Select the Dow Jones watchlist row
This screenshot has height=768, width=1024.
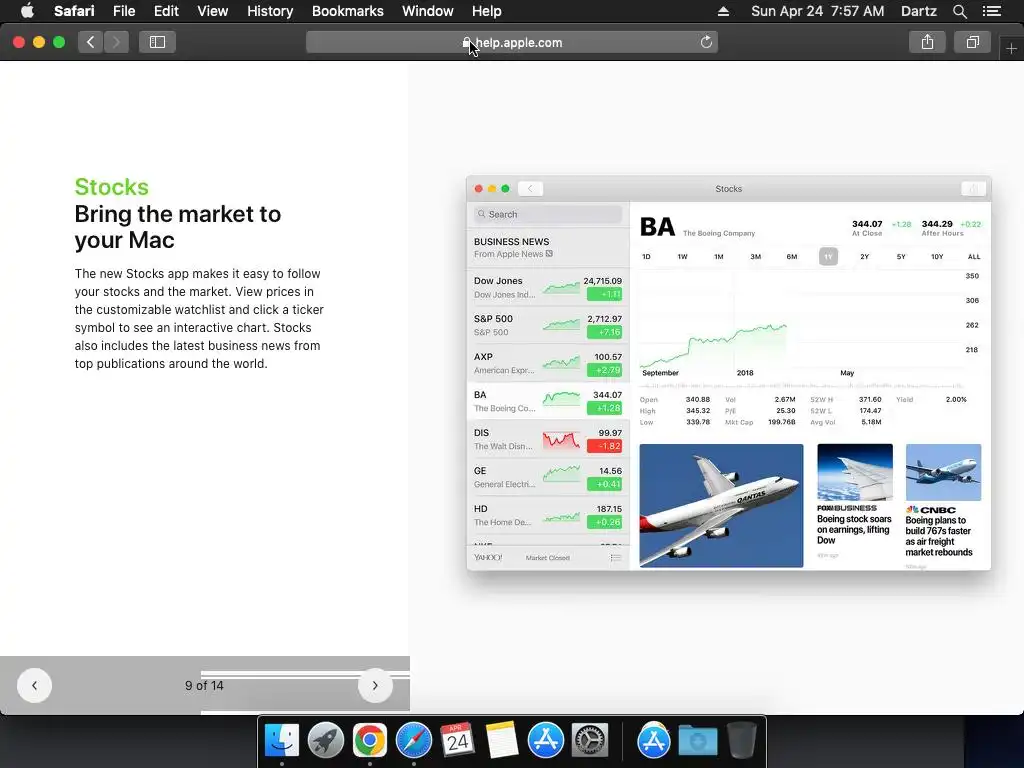point(548,287)
